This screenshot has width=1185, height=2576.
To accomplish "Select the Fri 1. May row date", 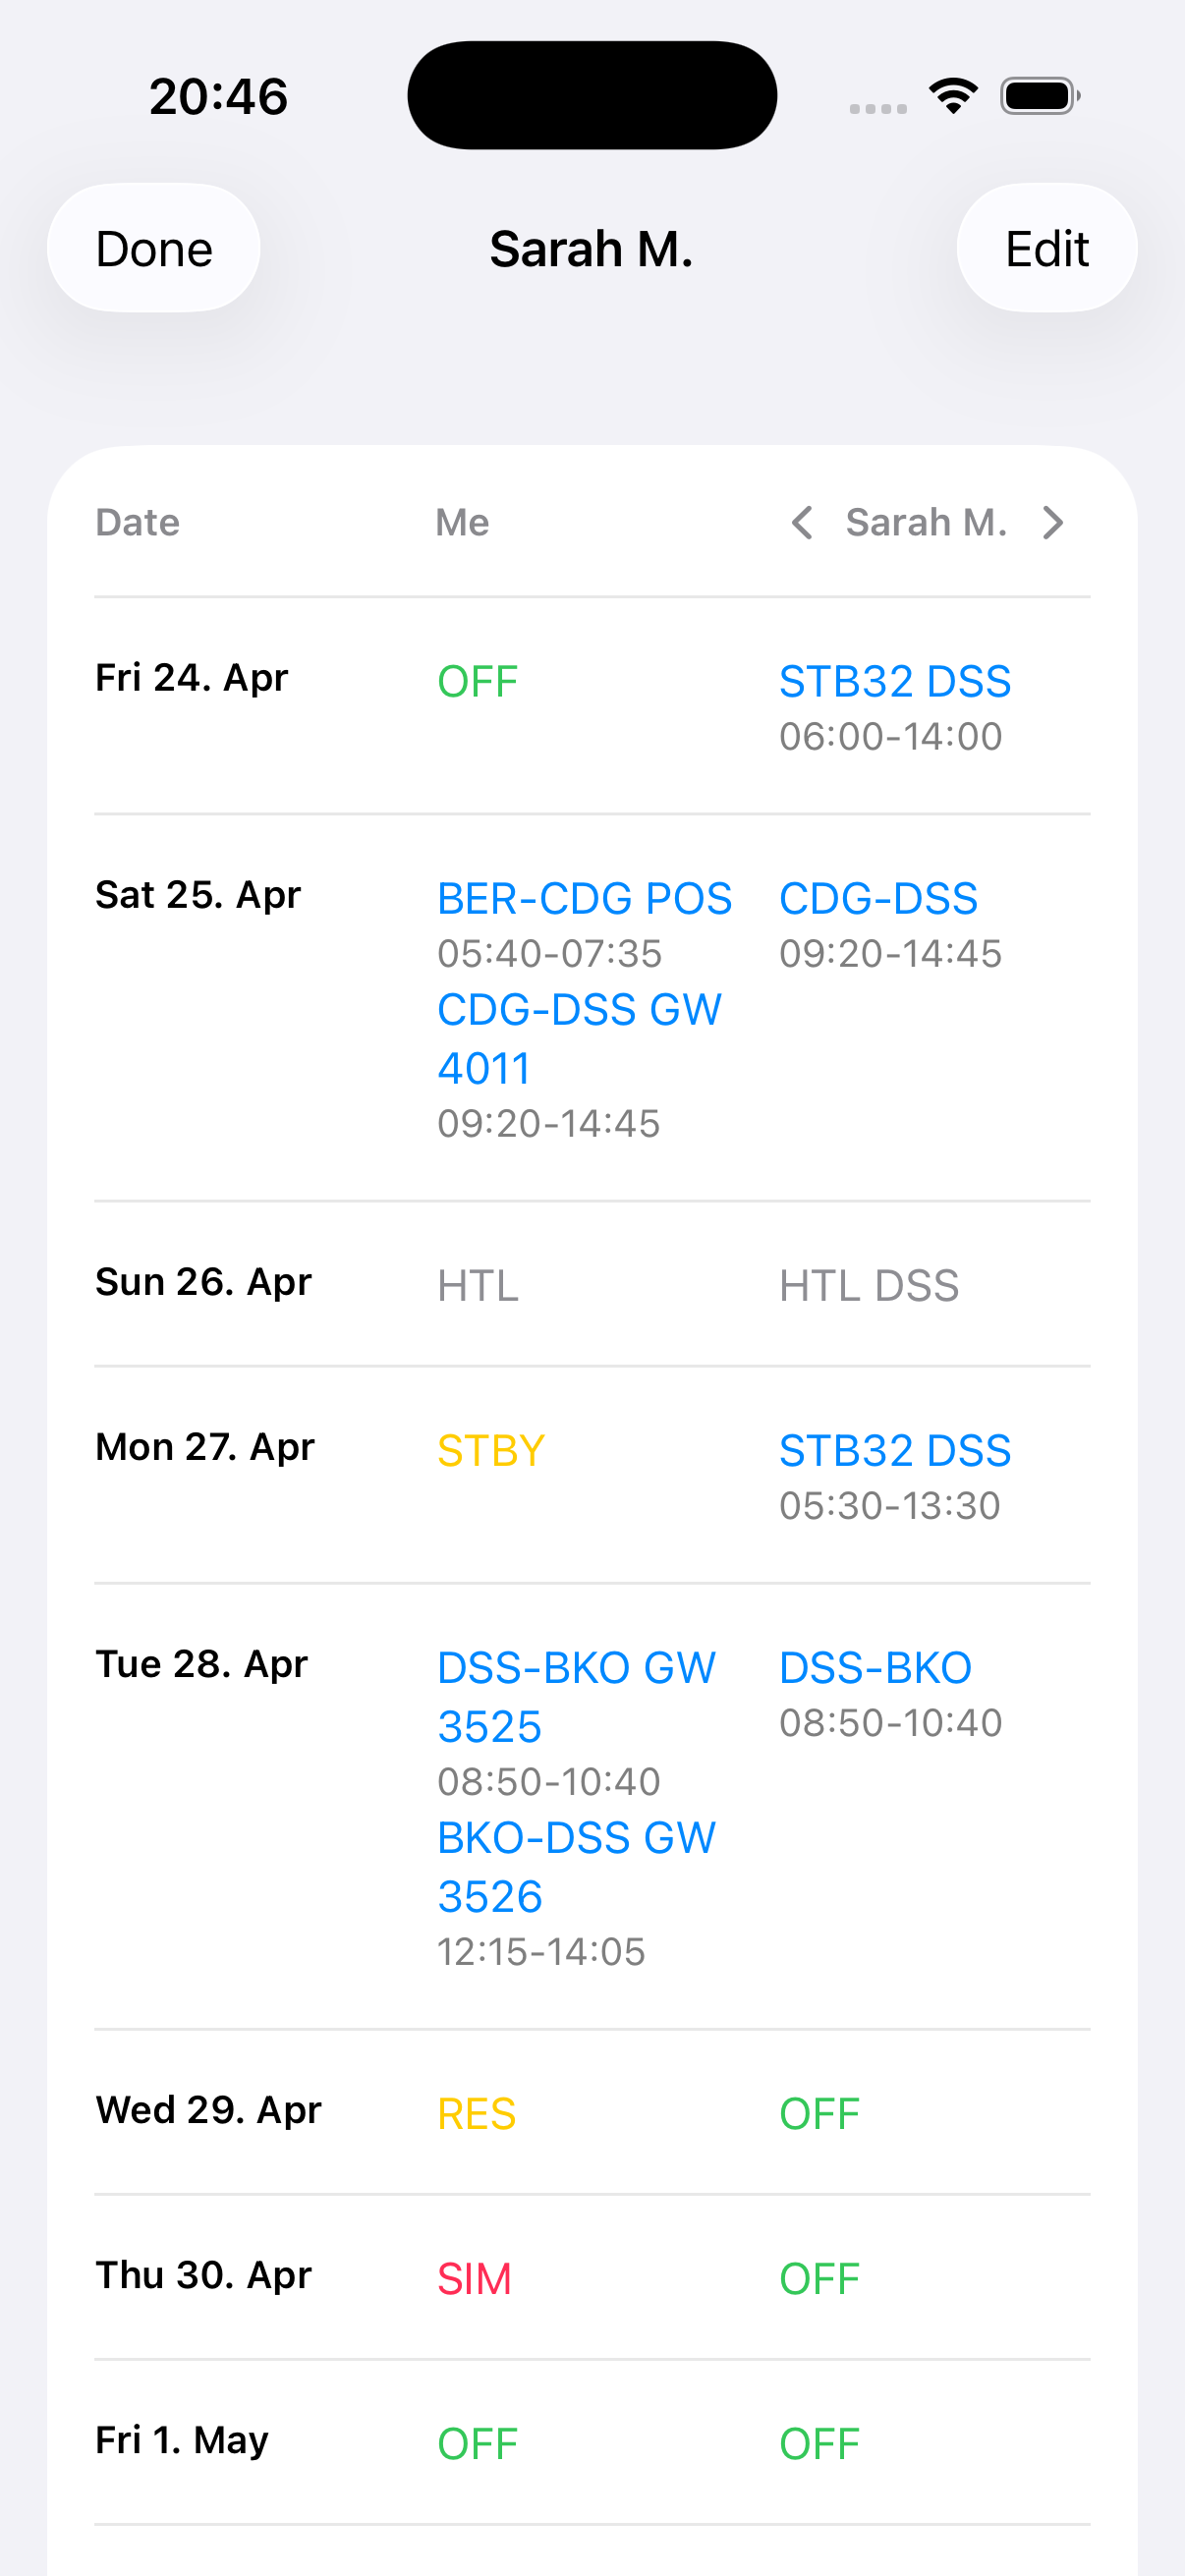I will tap(182, 2440).
